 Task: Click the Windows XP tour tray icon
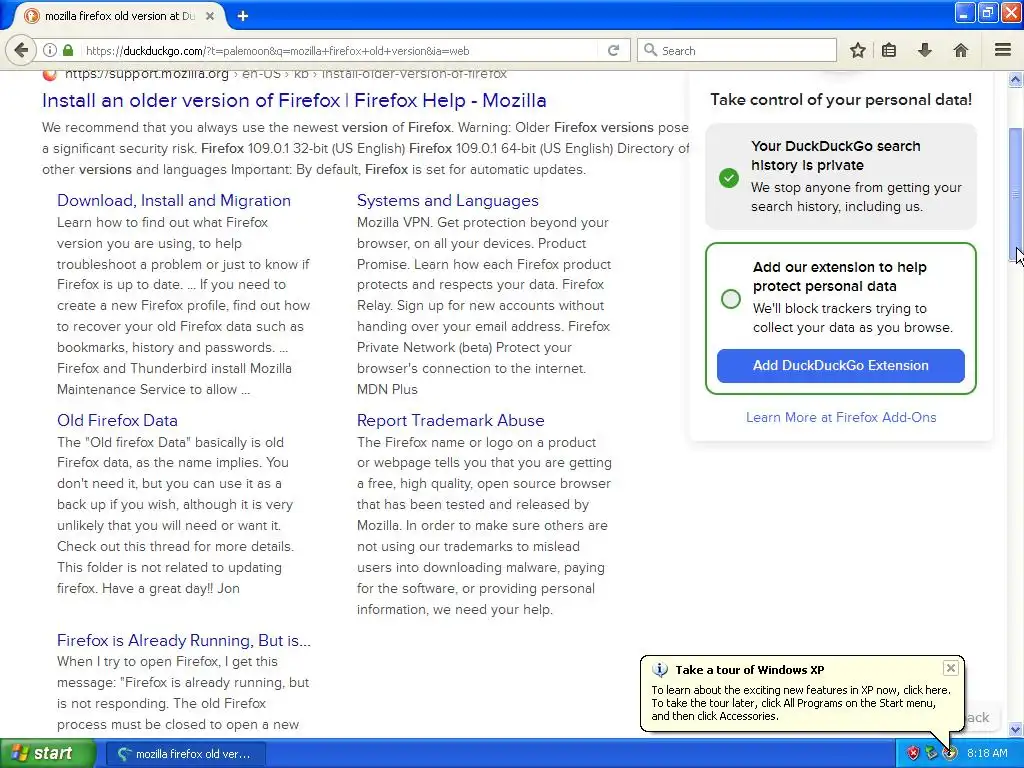950,753
